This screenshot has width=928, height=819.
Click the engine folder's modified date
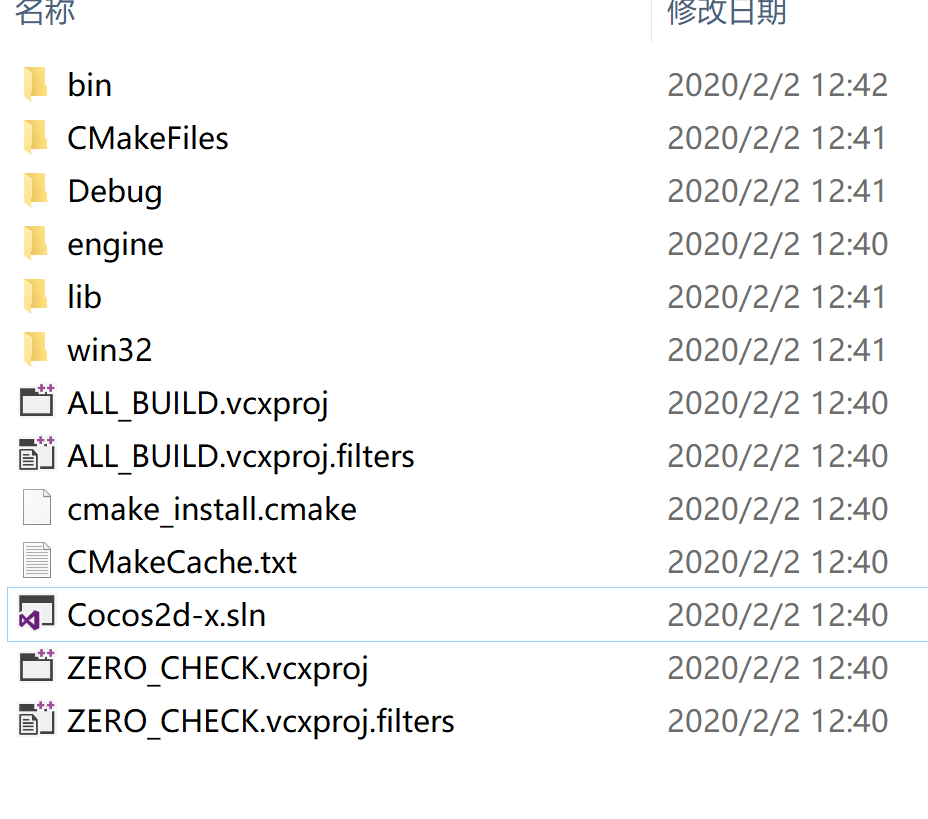pyautogui.click(x=778, y=244)
